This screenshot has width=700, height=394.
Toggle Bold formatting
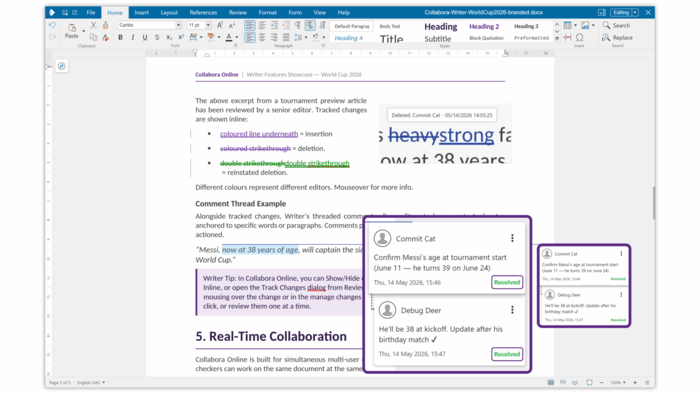click(x=120, y=37)
